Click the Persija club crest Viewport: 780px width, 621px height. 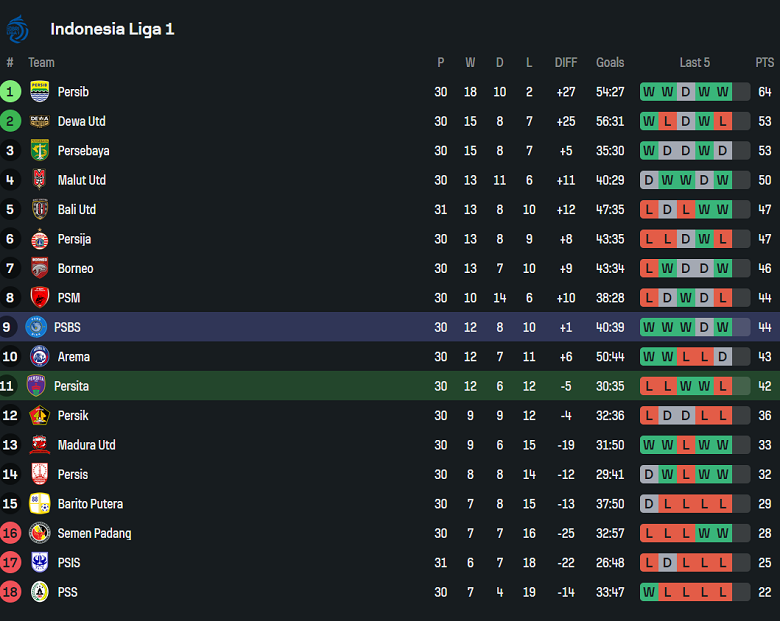[40, 239]
